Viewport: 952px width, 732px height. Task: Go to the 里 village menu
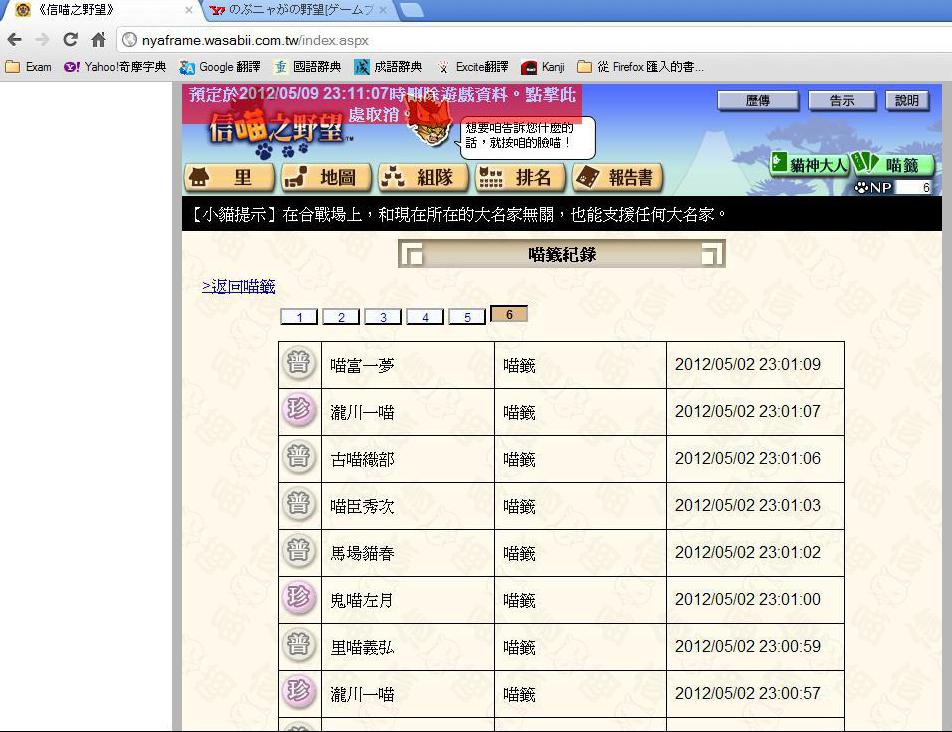[229, 178]
